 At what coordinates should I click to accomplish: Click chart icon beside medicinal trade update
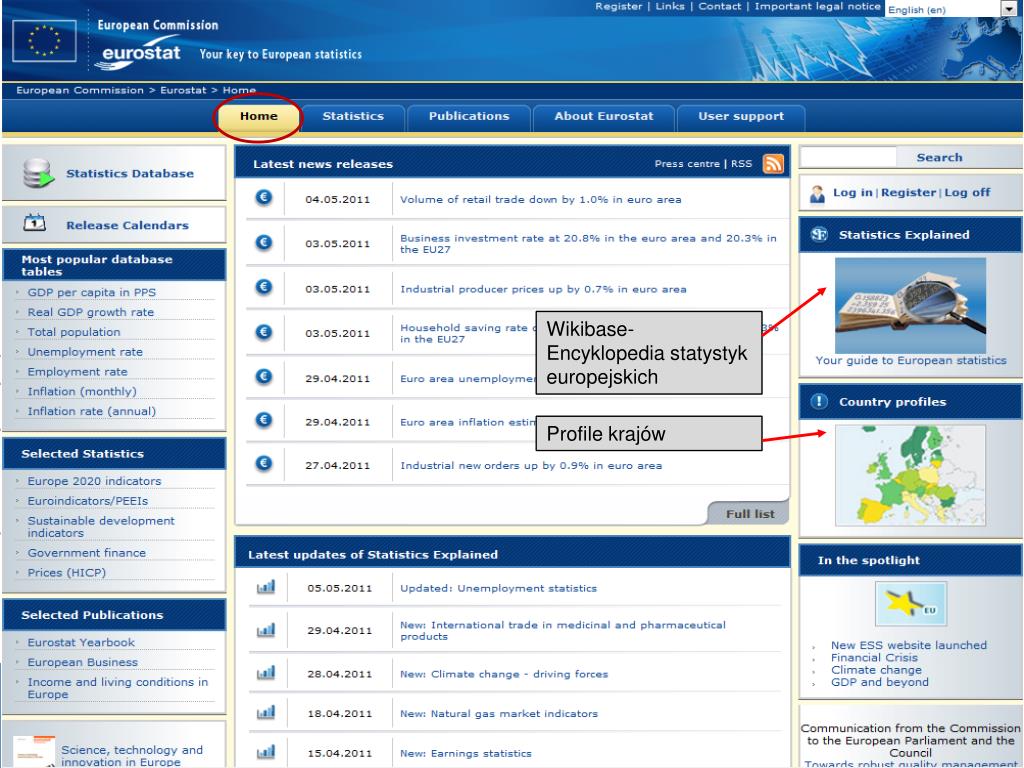point(266,630)
